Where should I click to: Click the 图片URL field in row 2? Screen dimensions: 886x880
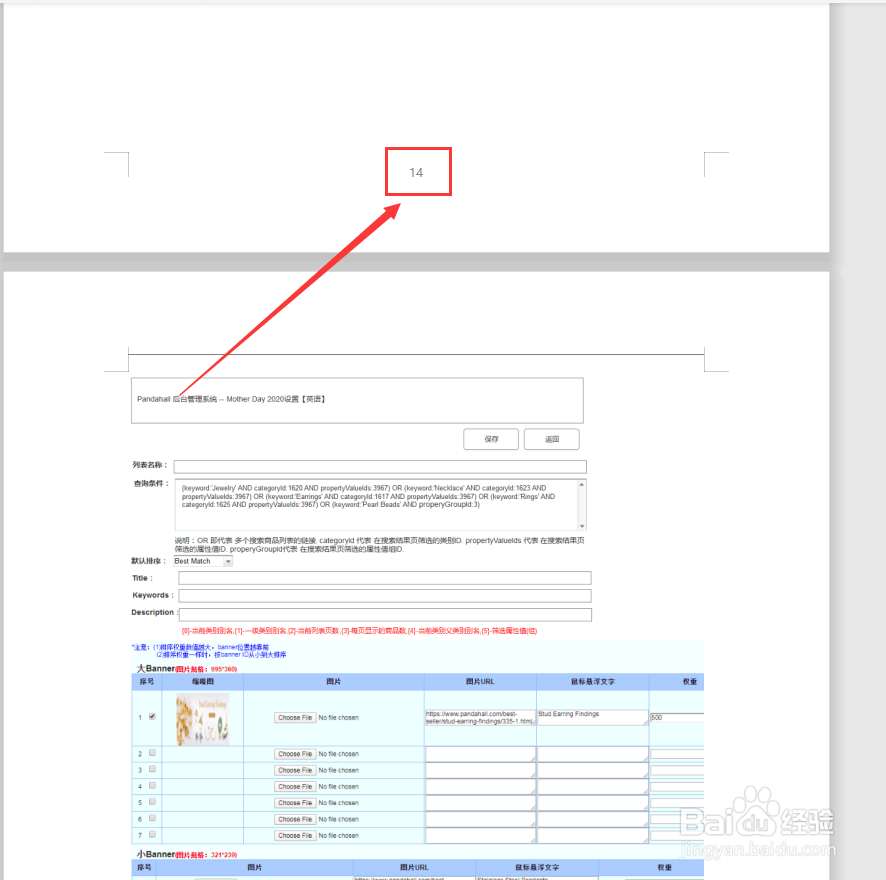[x=480, y=754]
